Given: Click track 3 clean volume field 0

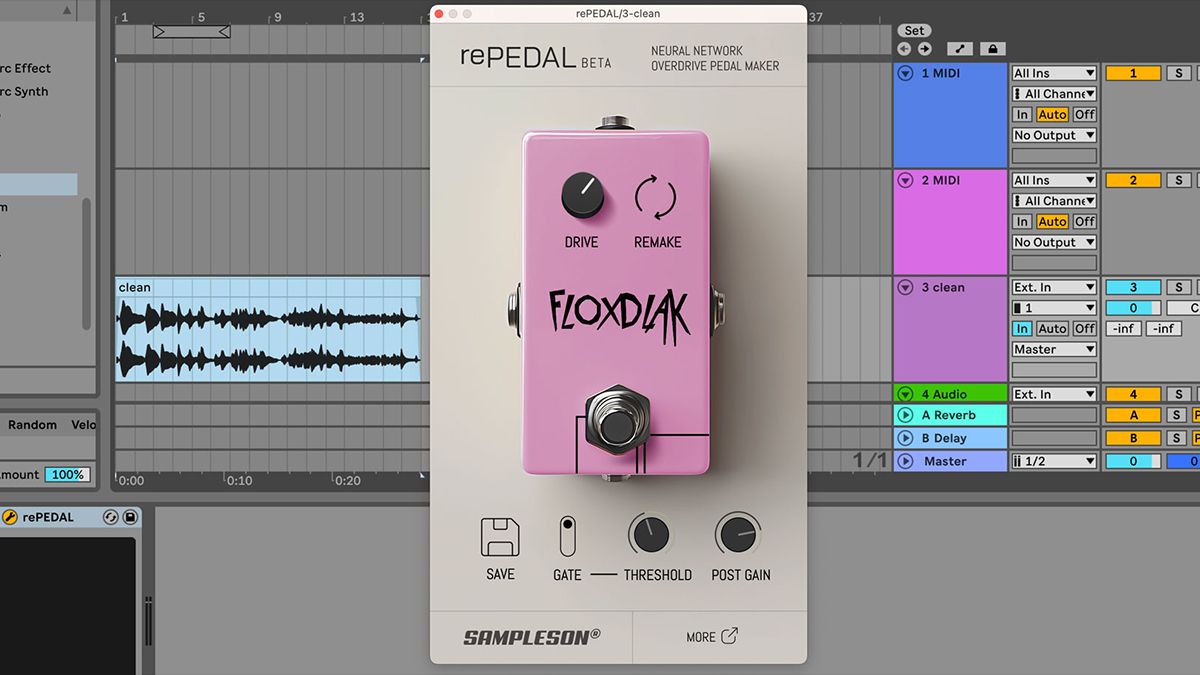Looking at the screenshot, I should [x=1133, y=308].
